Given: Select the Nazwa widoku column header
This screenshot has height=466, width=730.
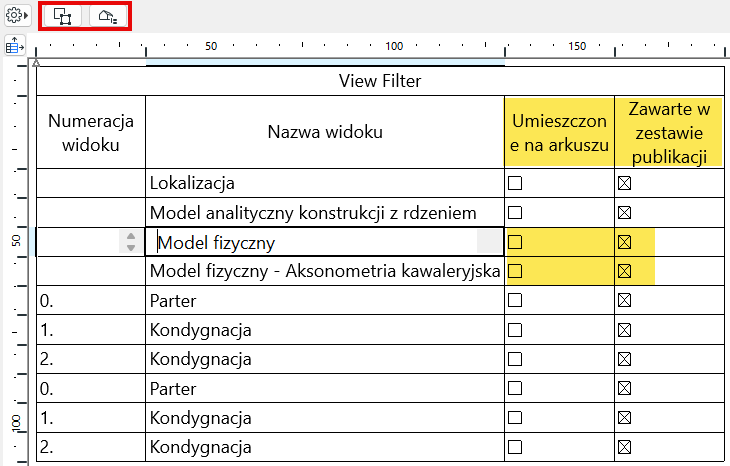Looking at the screenshot, I should (325, 132).
